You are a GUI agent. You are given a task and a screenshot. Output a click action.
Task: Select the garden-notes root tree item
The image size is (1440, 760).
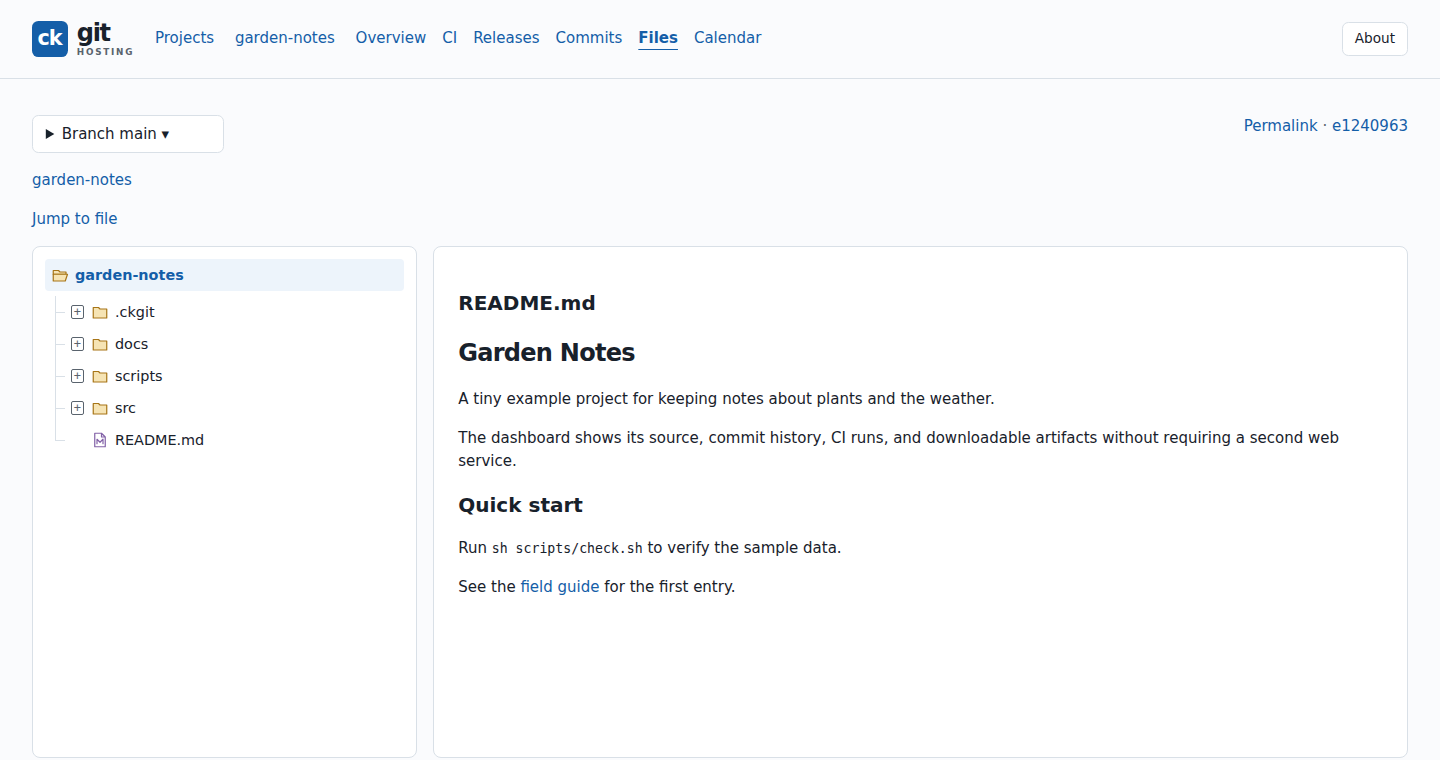224,275
